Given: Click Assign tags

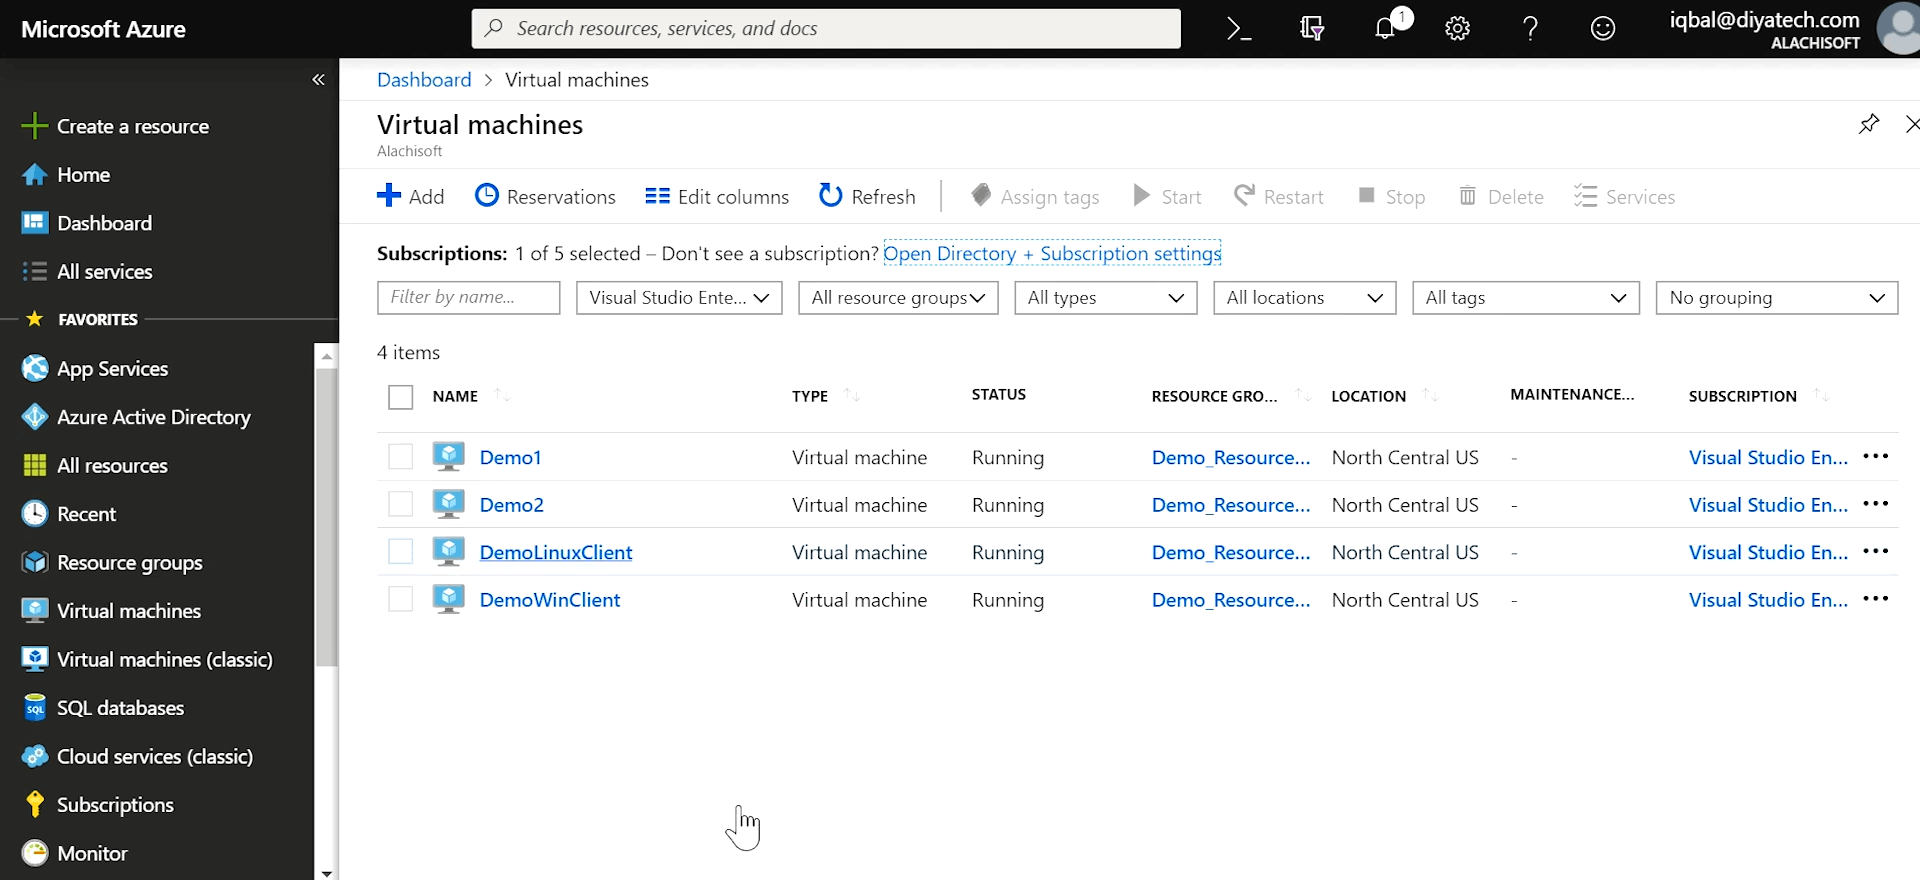Looking at the screenshot, I should [x=1035, y=197].
